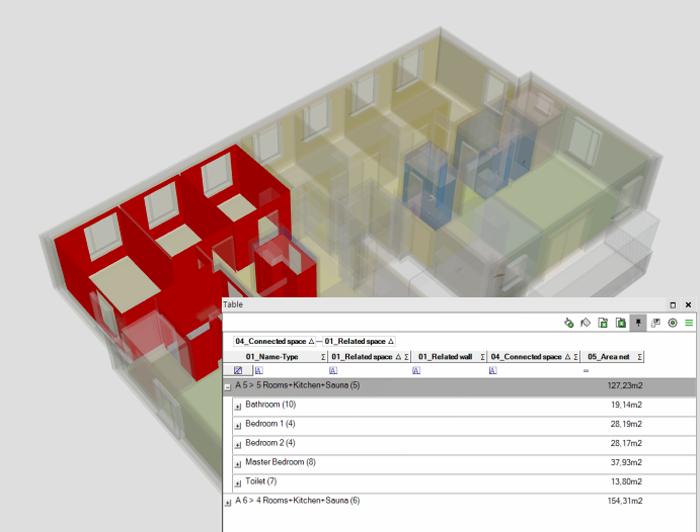Toggle the pin icon in Table toolbar
The width and height of the screenshot is (700, 532).
pyautogui.click(x=638, y=323)
